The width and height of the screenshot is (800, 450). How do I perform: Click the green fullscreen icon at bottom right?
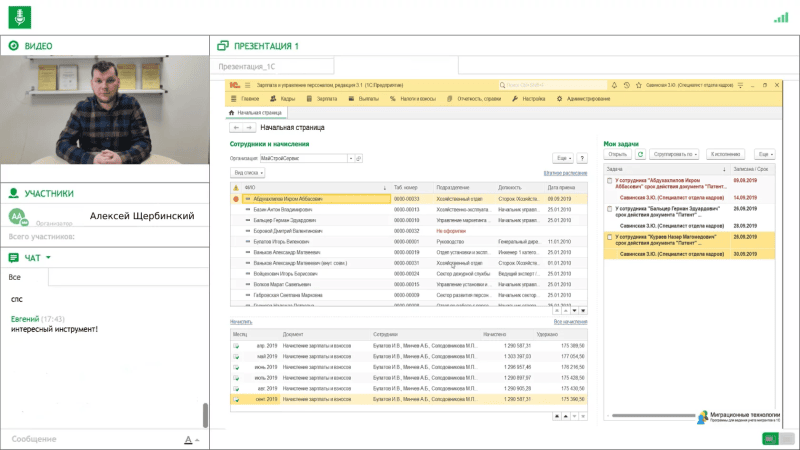pyautogui.click(x=771, y=438)
